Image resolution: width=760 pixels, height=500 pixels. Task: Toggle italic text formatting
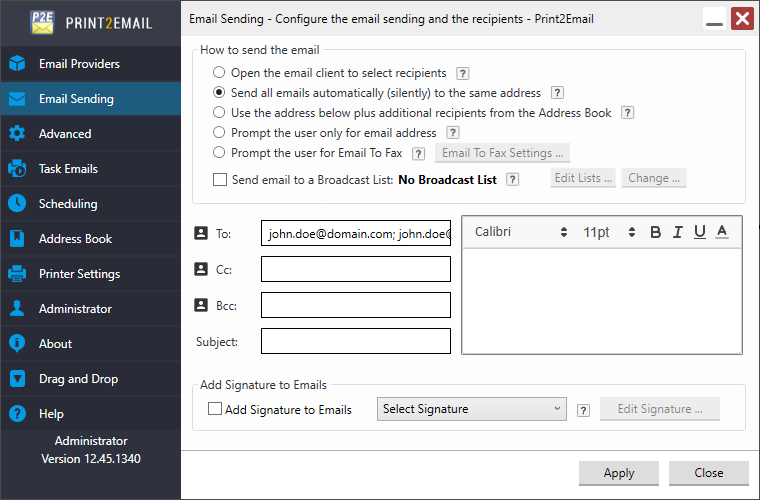[x=678, y=232]
